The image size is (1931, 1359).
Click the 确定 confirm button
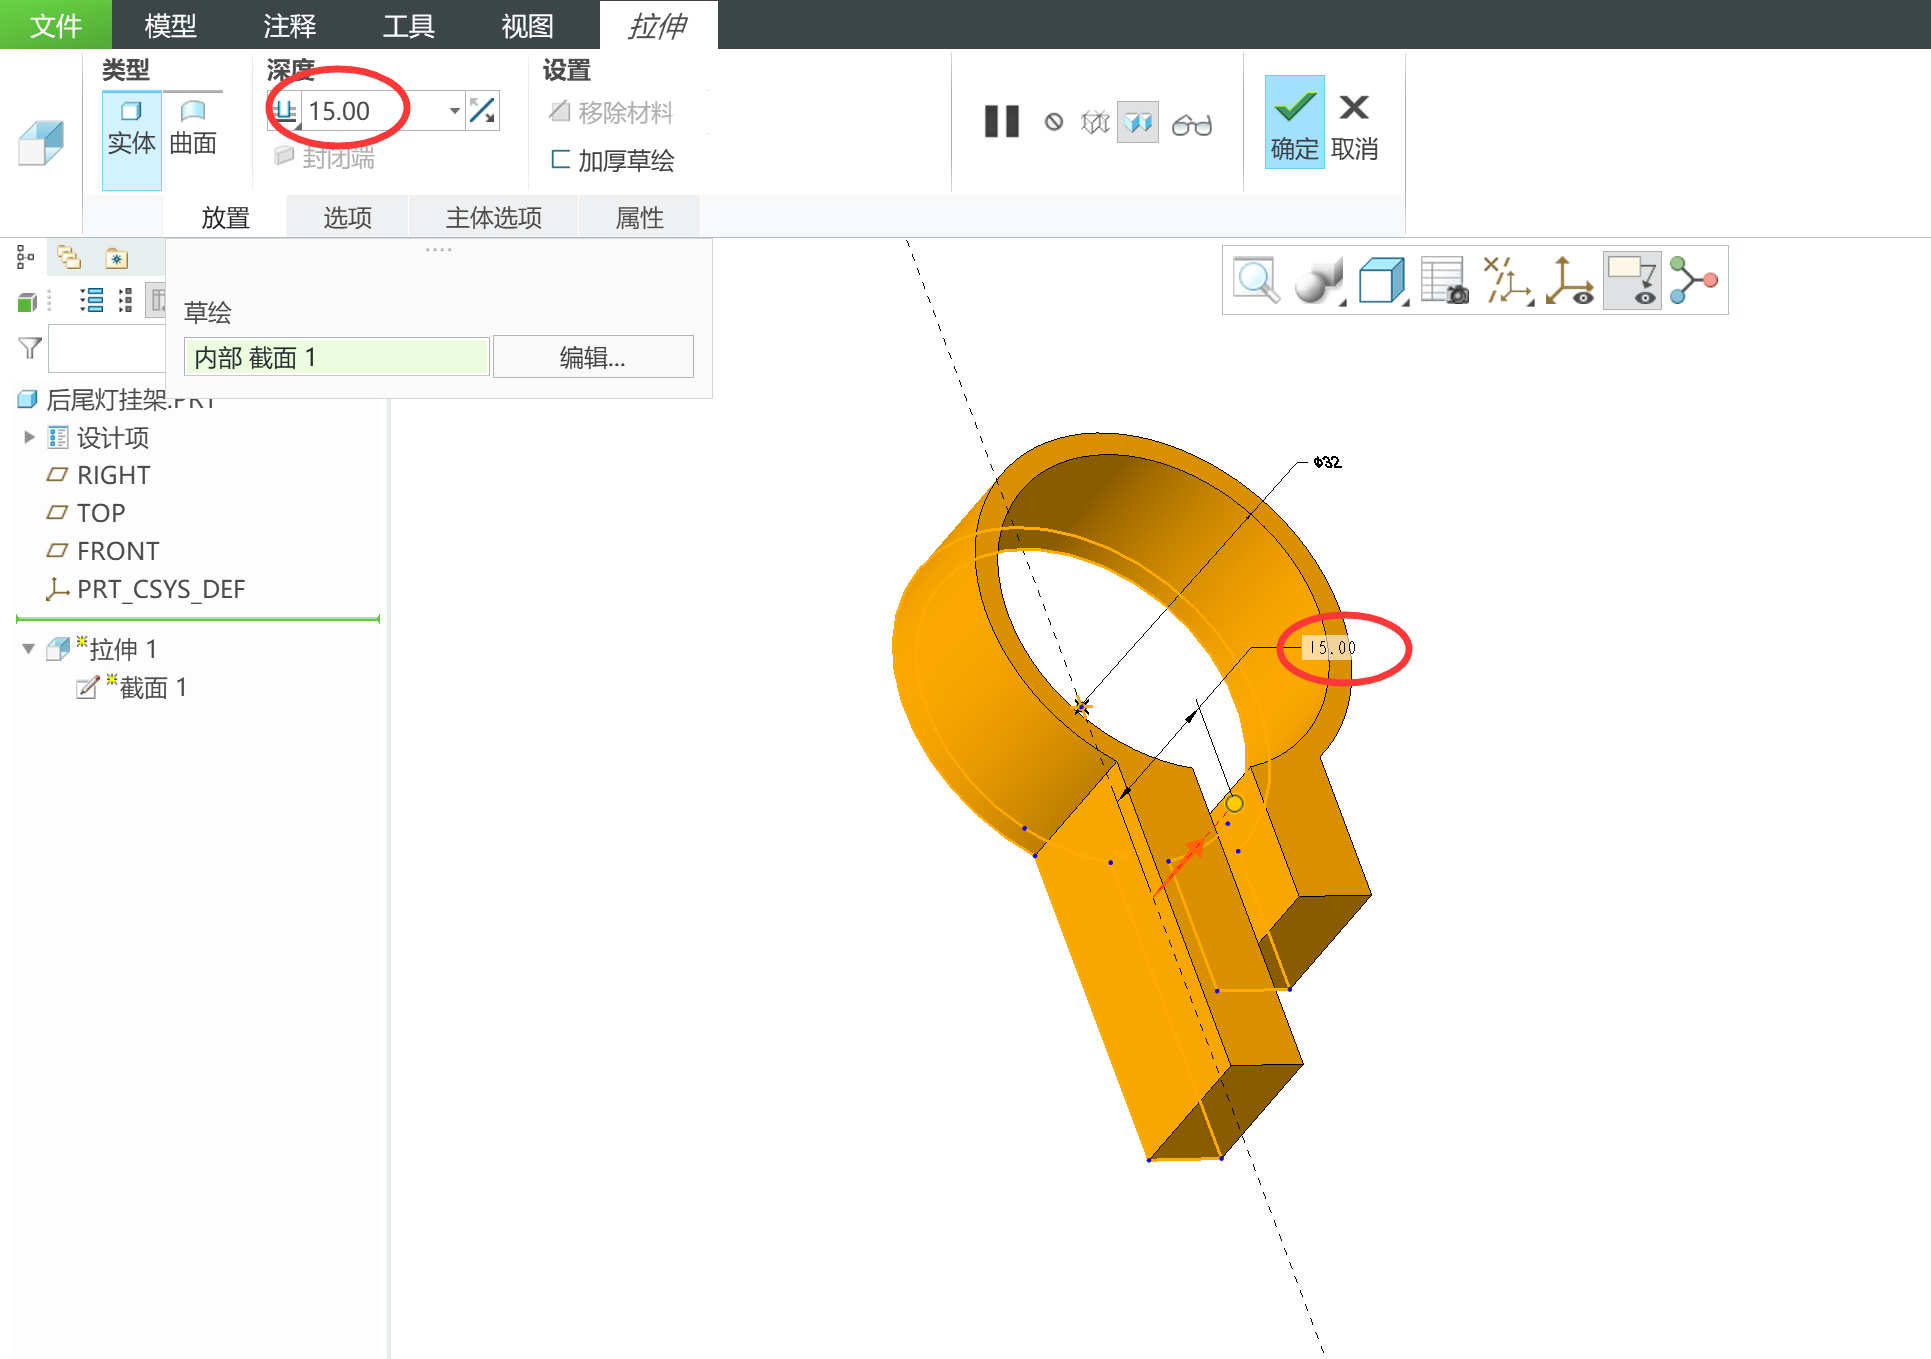coord(1294,123)
